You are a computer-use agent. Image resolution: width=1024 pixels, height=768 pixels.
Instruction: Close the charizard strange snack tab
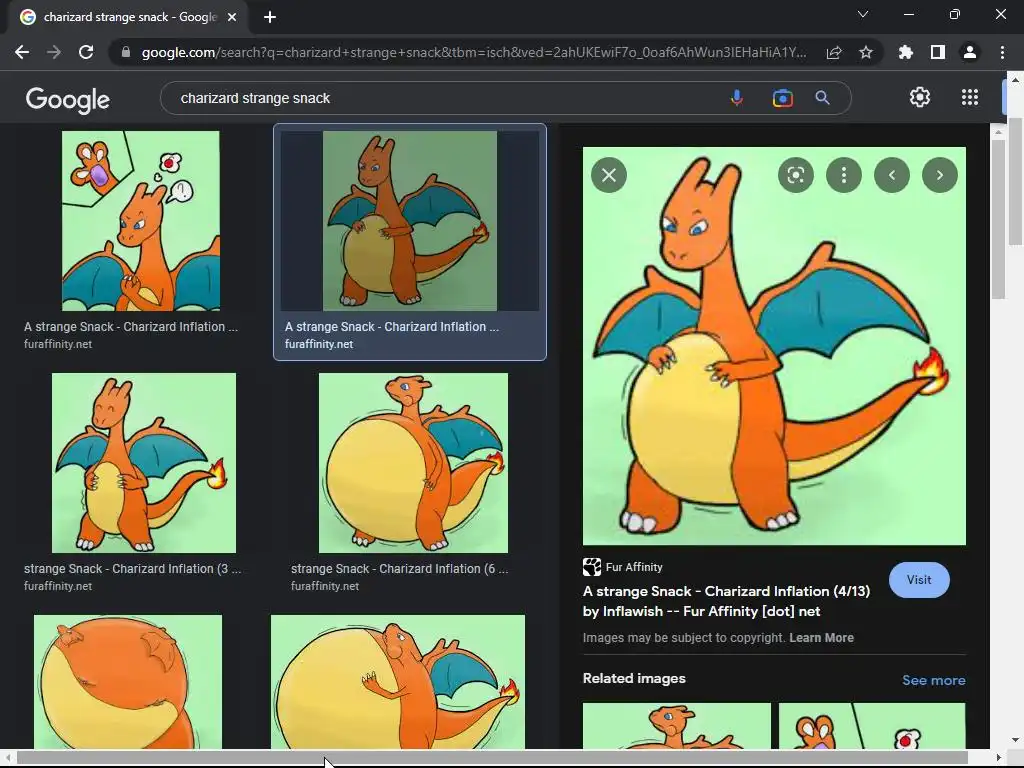pyautogui.click(x=232, y=17)
